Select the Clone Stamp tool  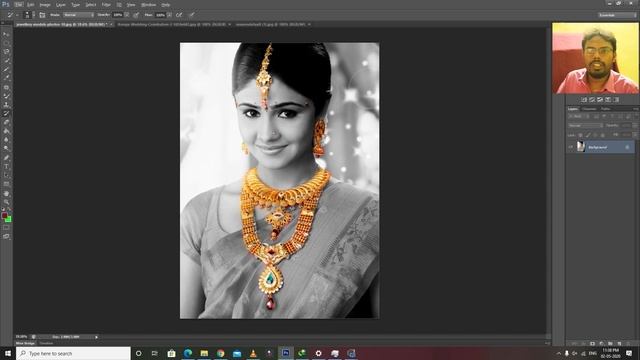(x=6, y=105)
